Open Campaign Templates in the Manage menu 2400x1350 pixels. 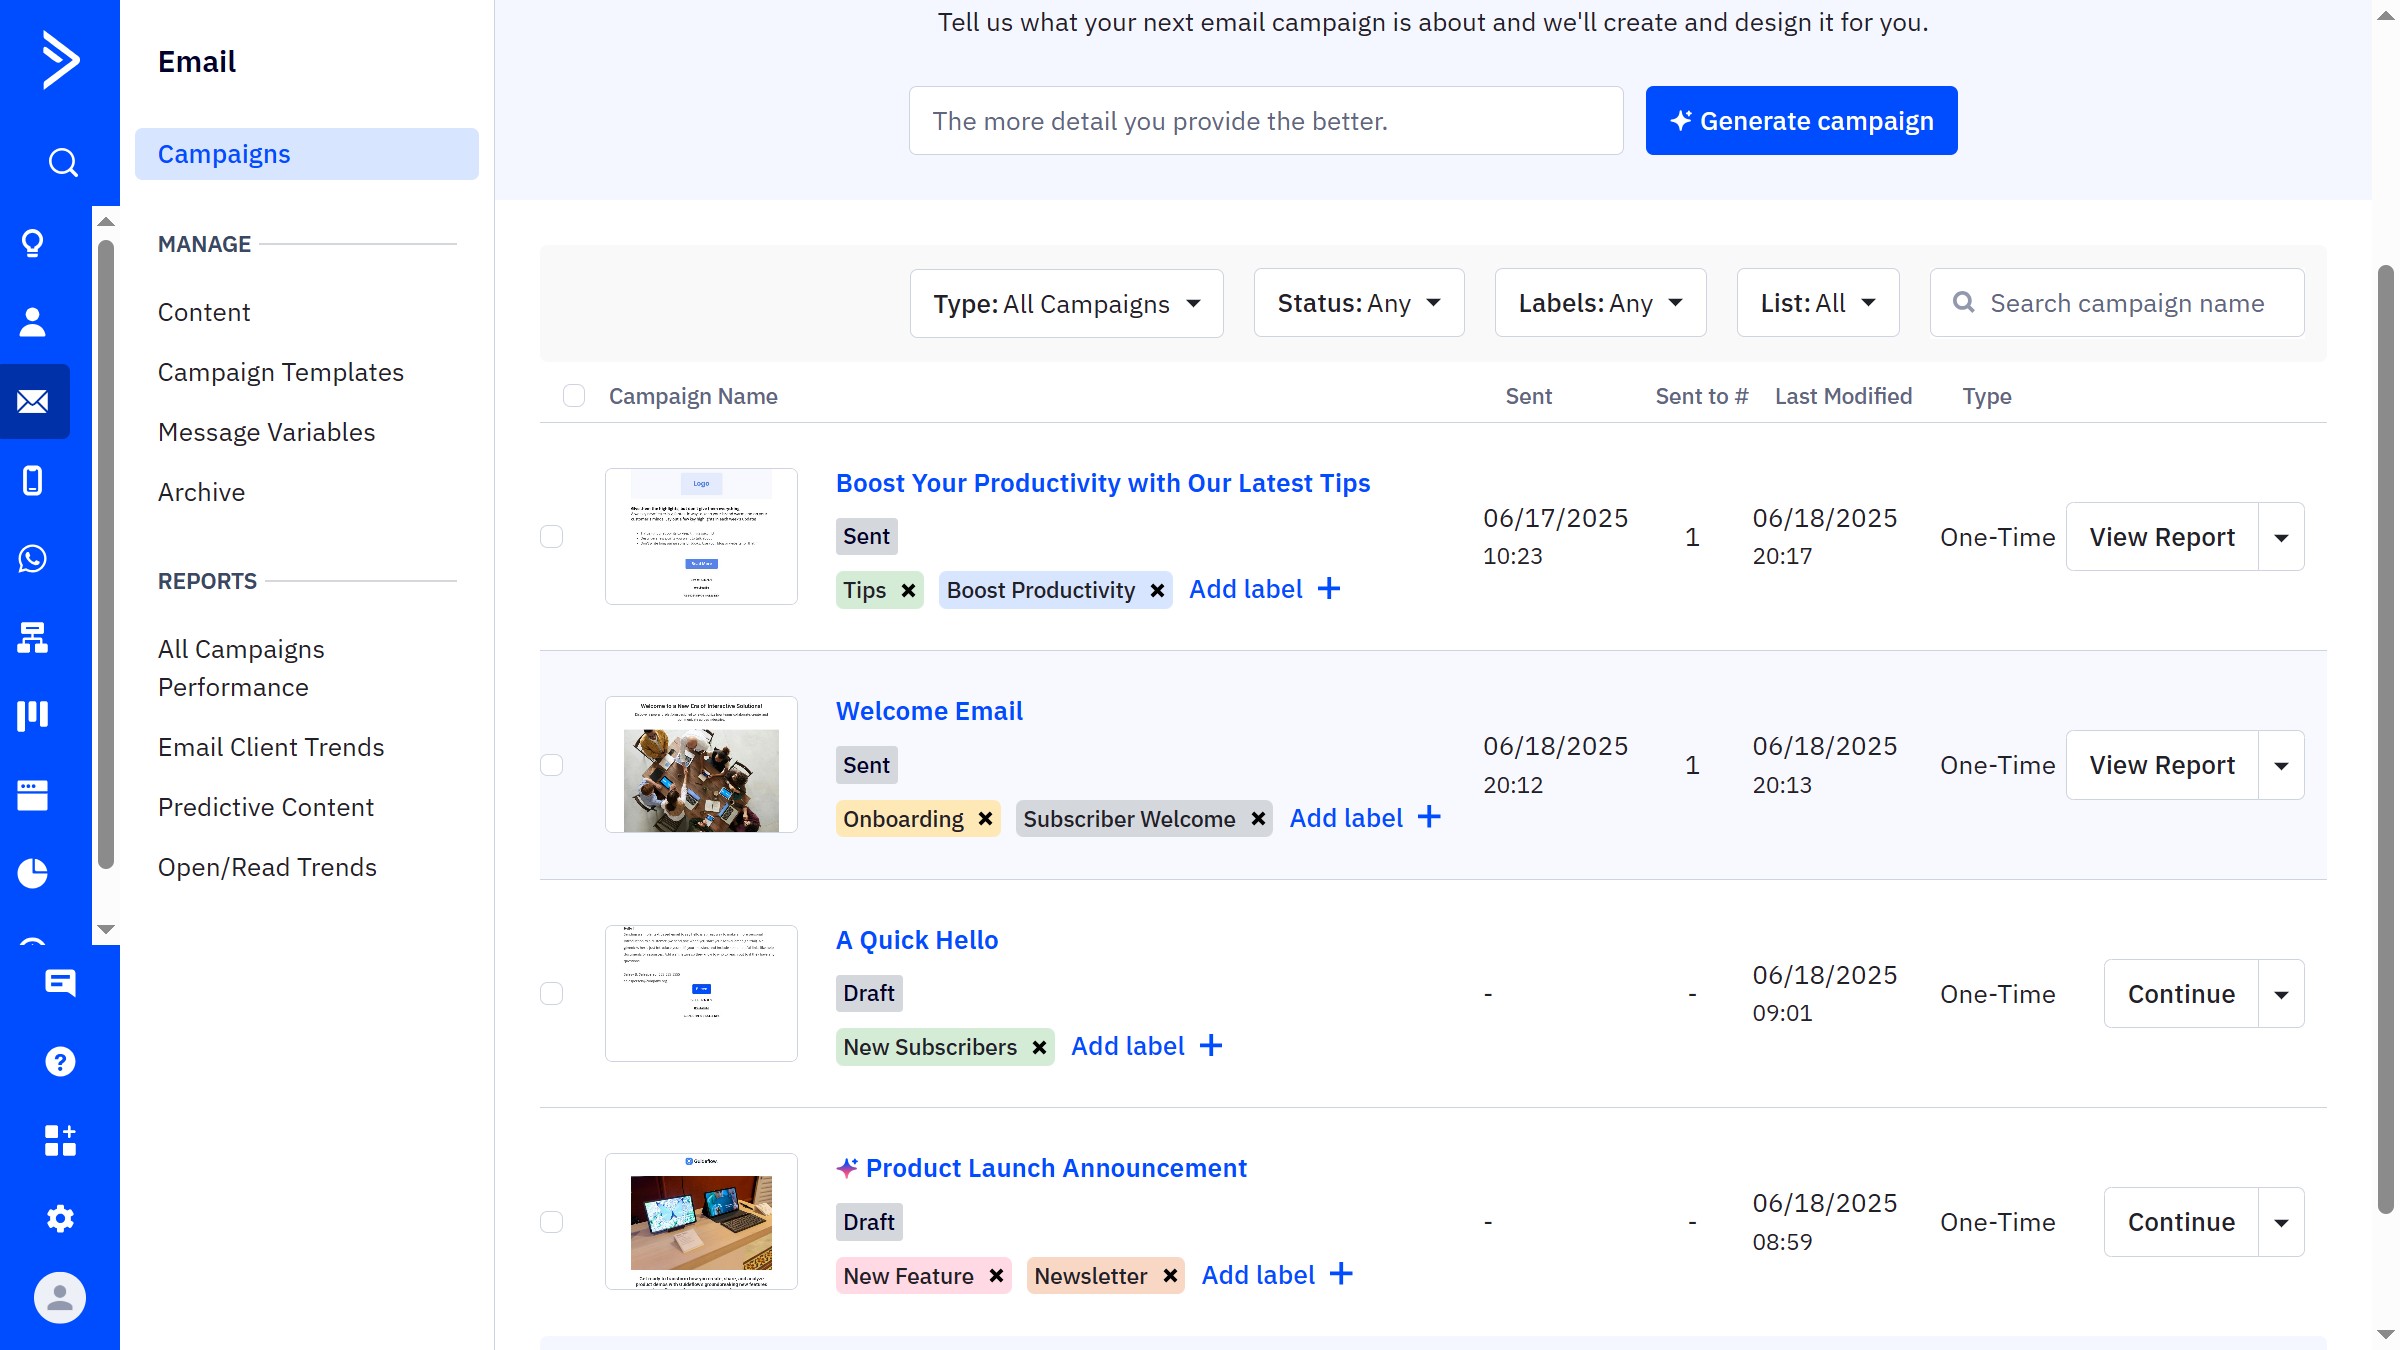pos(281,372)
